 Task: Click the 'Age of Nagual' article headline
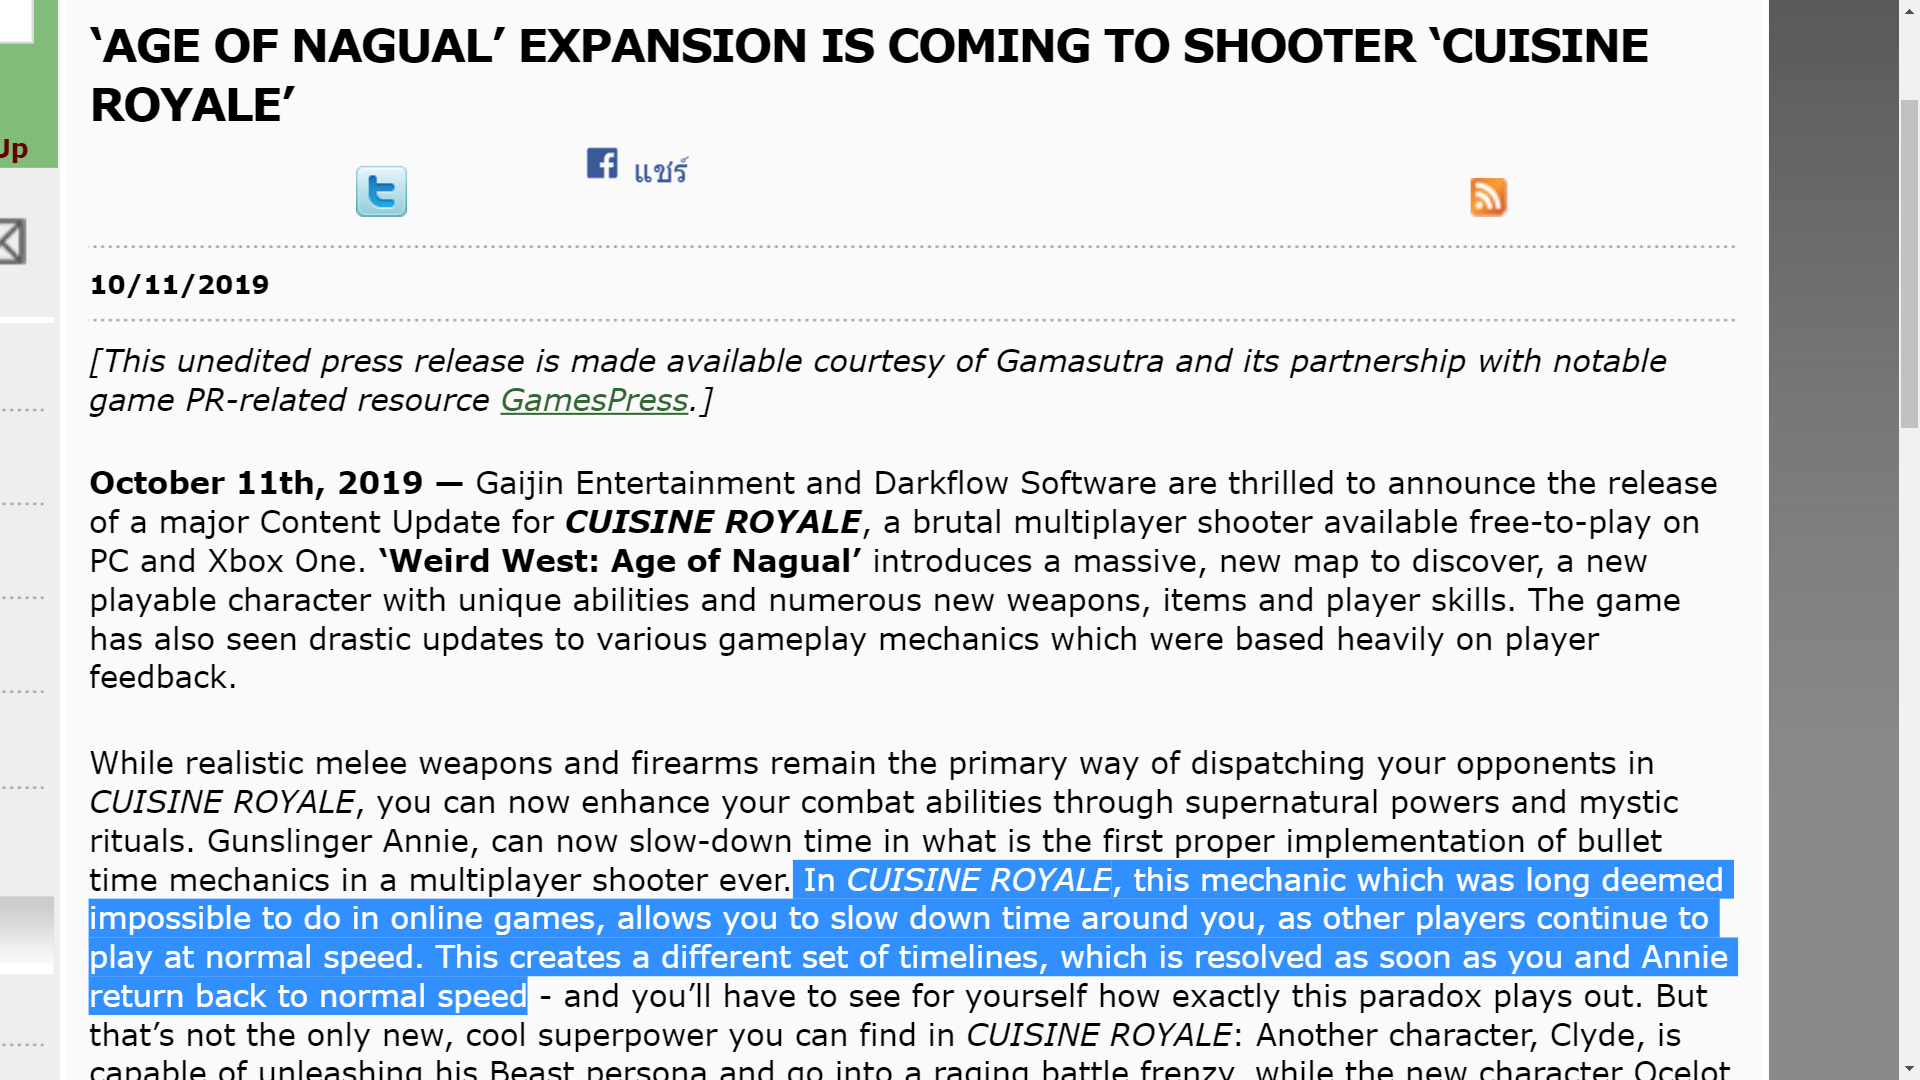(869, 75)
